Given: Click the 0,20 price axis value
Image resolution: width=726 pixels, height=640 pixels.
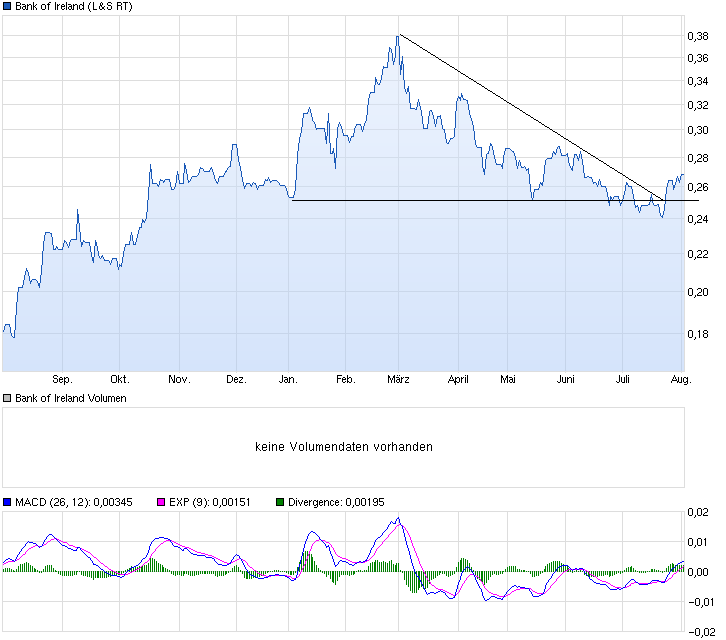Looking at the screenshot, I should [698, 292].
